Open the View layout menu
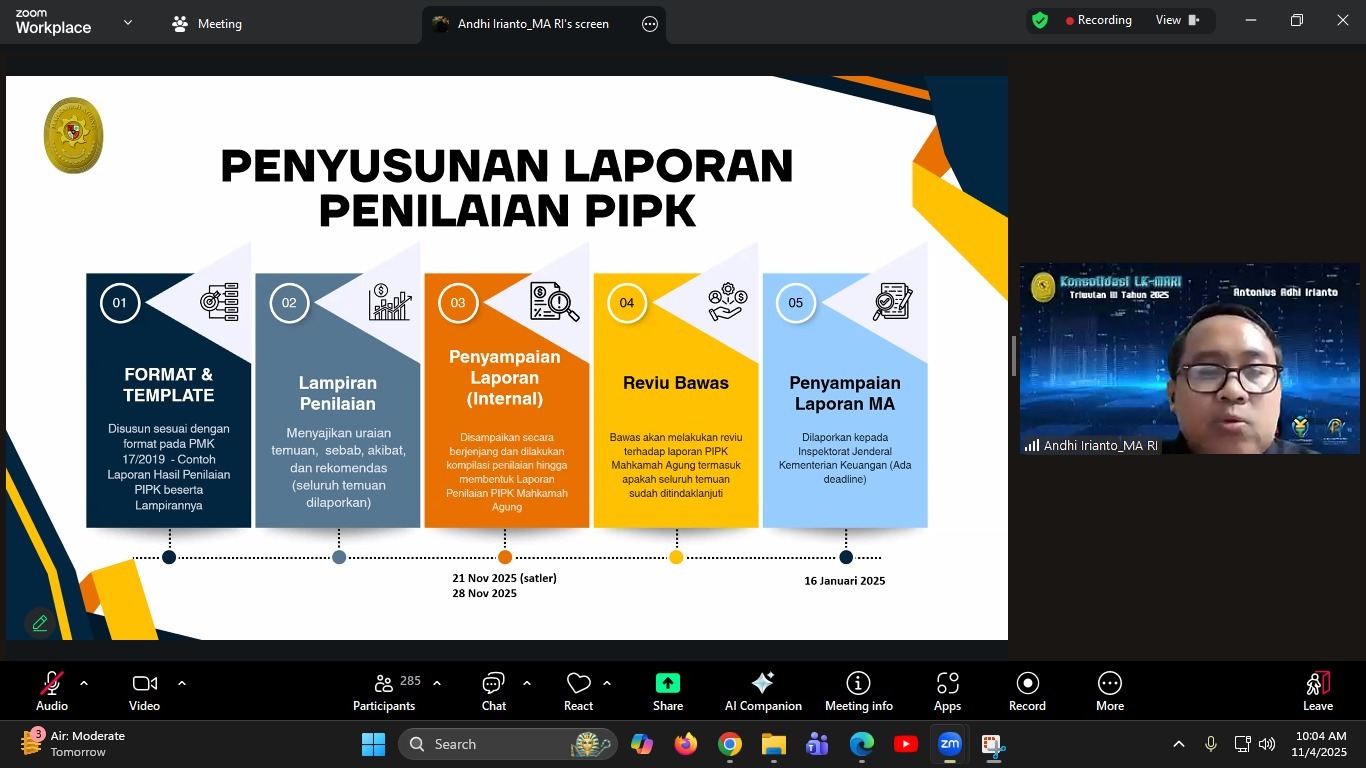 click(1177, 20)
